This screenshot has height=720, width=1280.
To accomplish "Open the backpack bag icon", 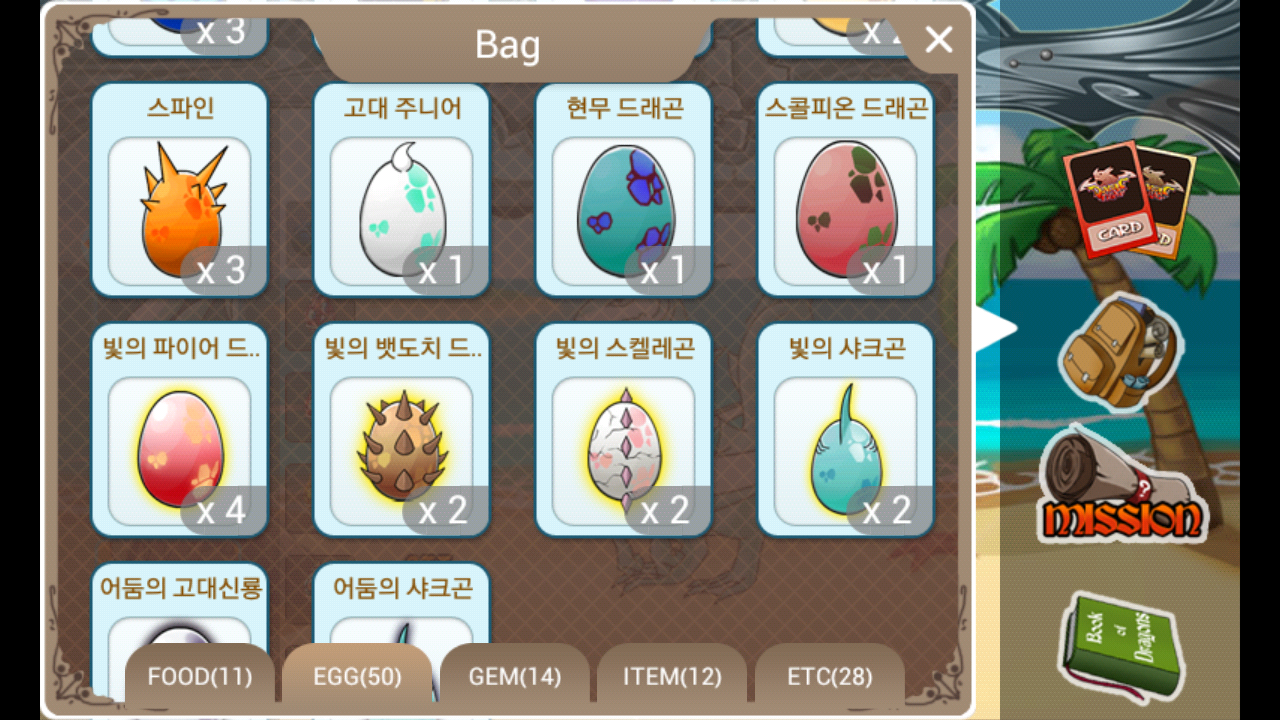I will coord(1120,352).
